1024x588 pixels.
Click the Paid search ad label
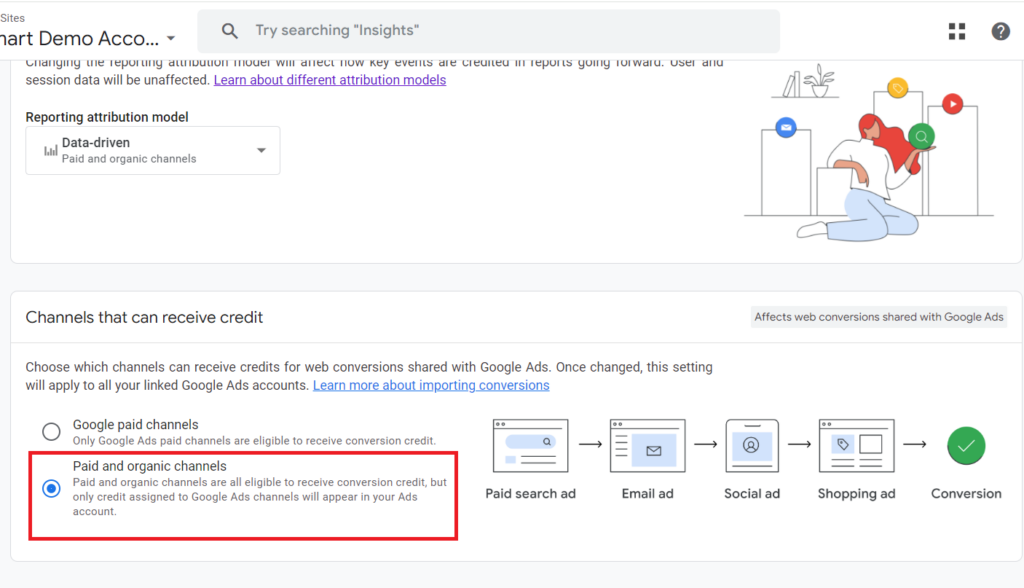click(530, 494)
